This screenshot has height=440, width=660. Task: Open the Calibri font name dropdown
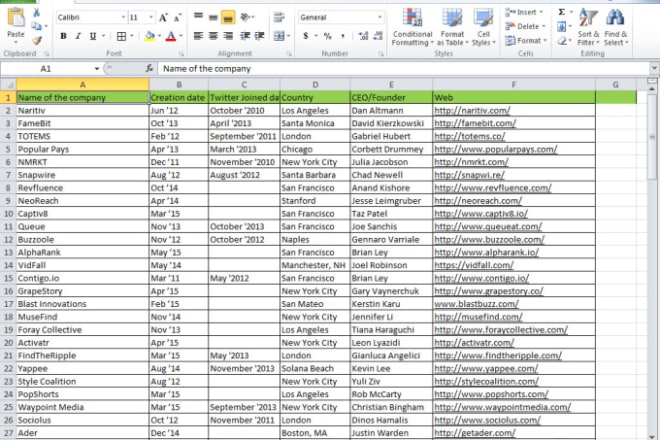click(123, 18)
